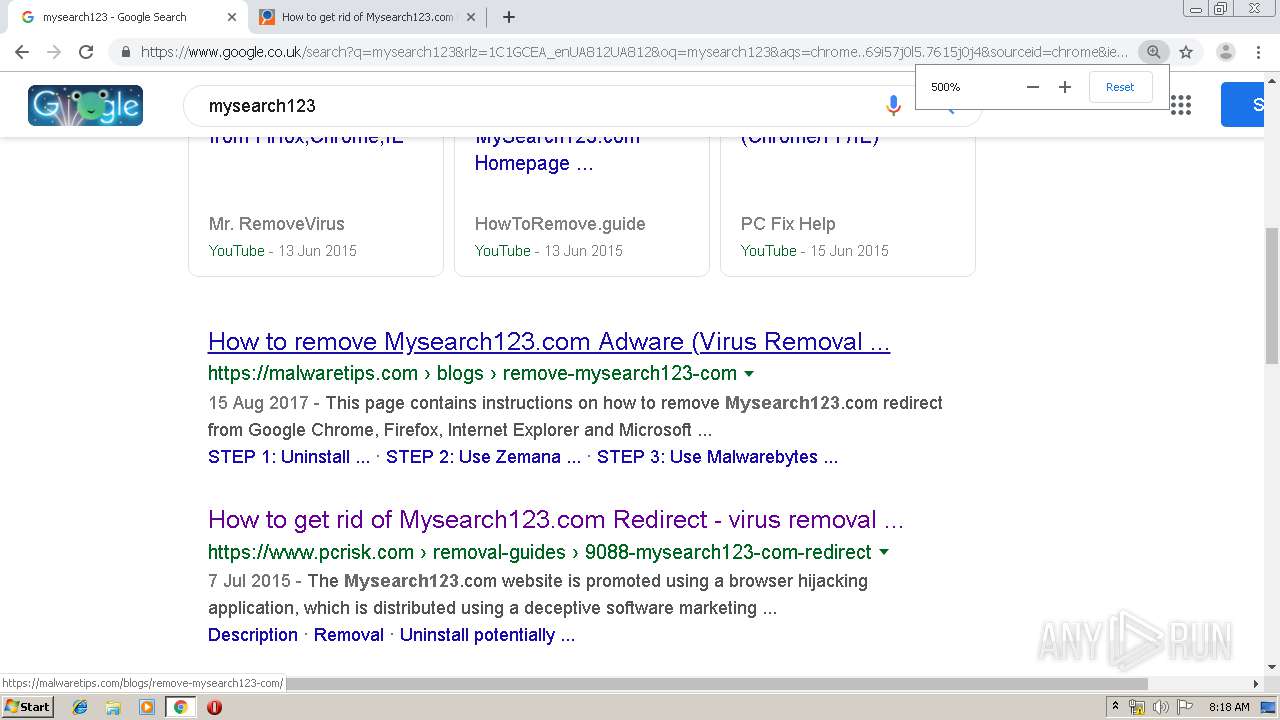The image size is (1280, 720).
Task: Show hidden system tray icons
Action: tap(1115, 707)
